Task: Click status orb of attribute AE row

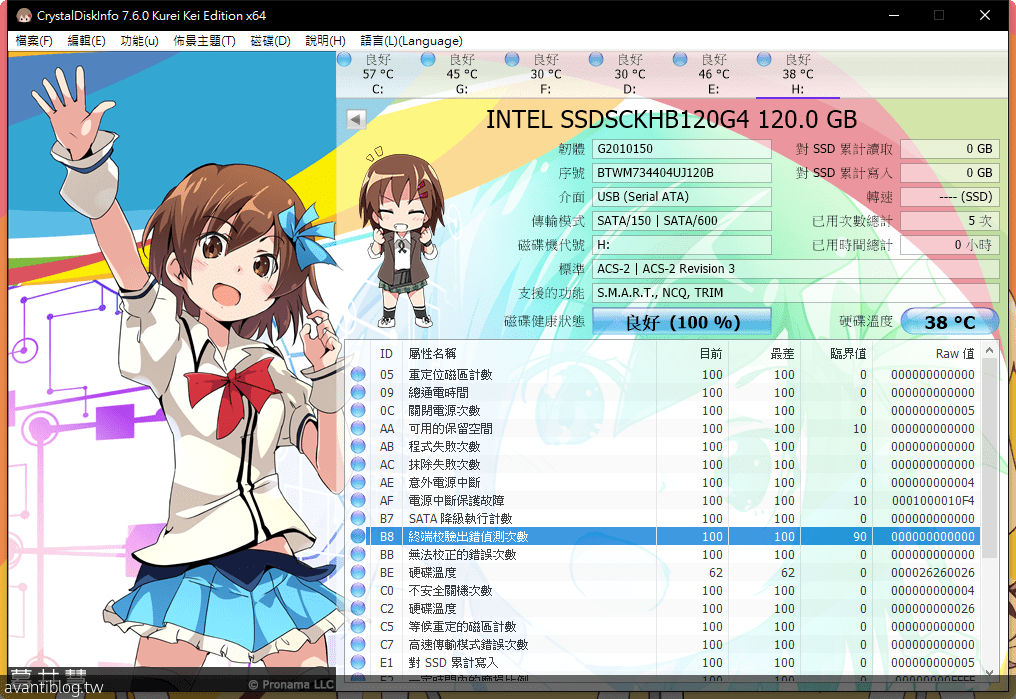Action: [x=358, y=483]
